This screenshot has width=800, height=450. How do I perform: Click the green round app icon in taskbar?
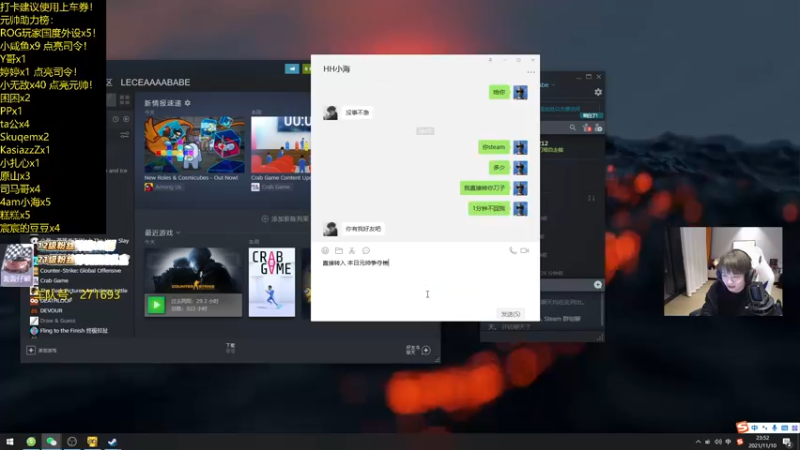31,441
